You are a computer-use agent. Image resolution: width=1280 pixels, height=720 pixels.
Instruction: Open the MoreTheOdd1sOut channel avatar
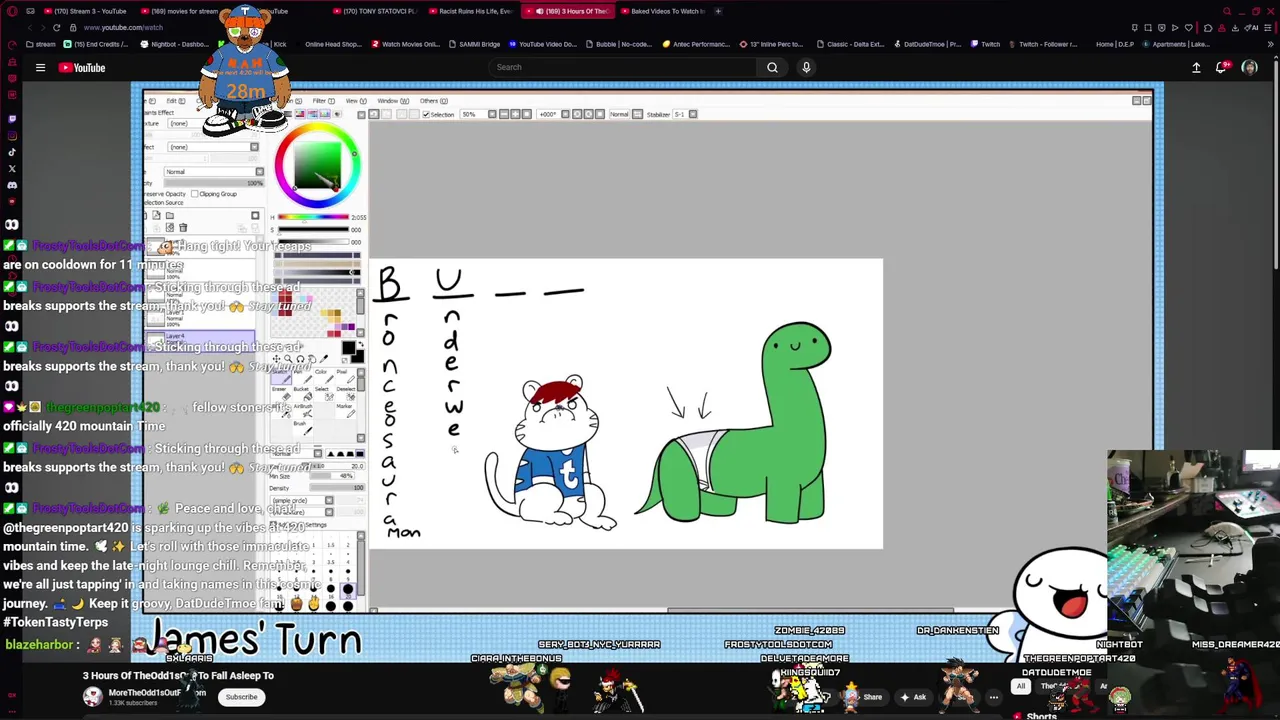click(92, 697)
